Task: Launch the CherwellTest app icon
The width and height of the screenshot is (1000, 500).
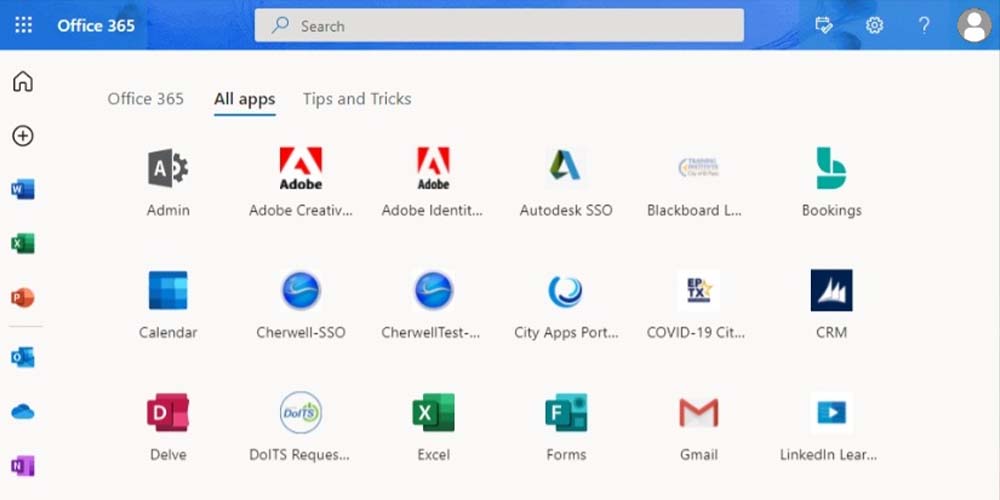Action: pos(434,291)
